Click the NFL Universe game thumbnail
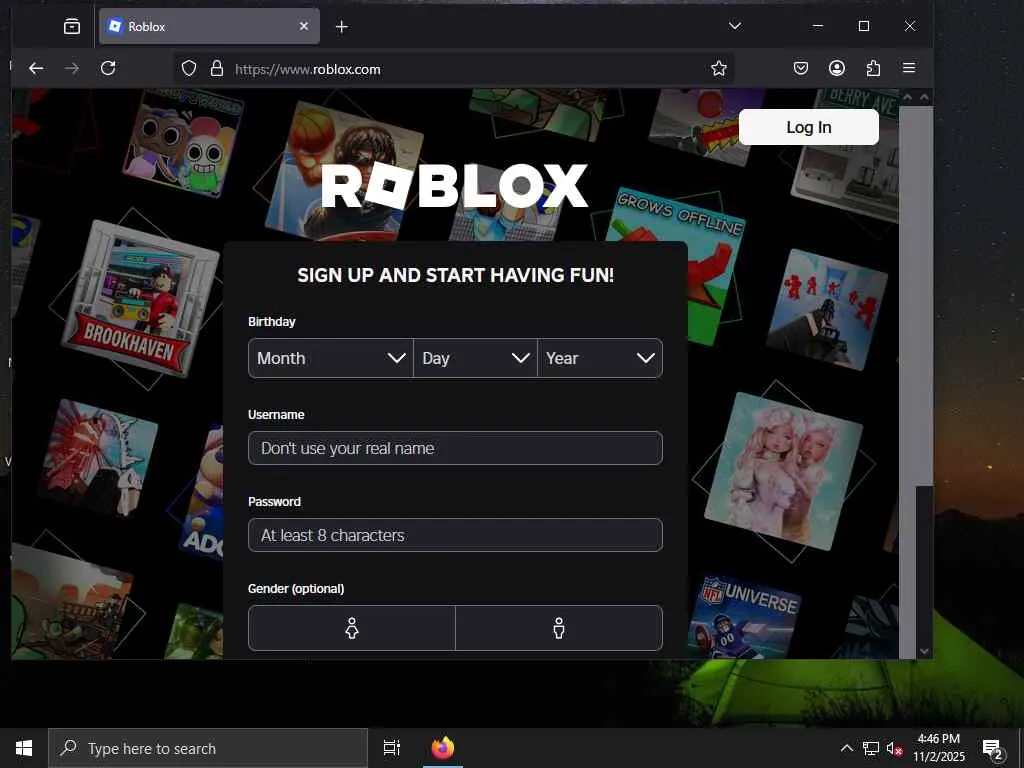The width and height of the screenshot is (1024, 768). (744, 617)
